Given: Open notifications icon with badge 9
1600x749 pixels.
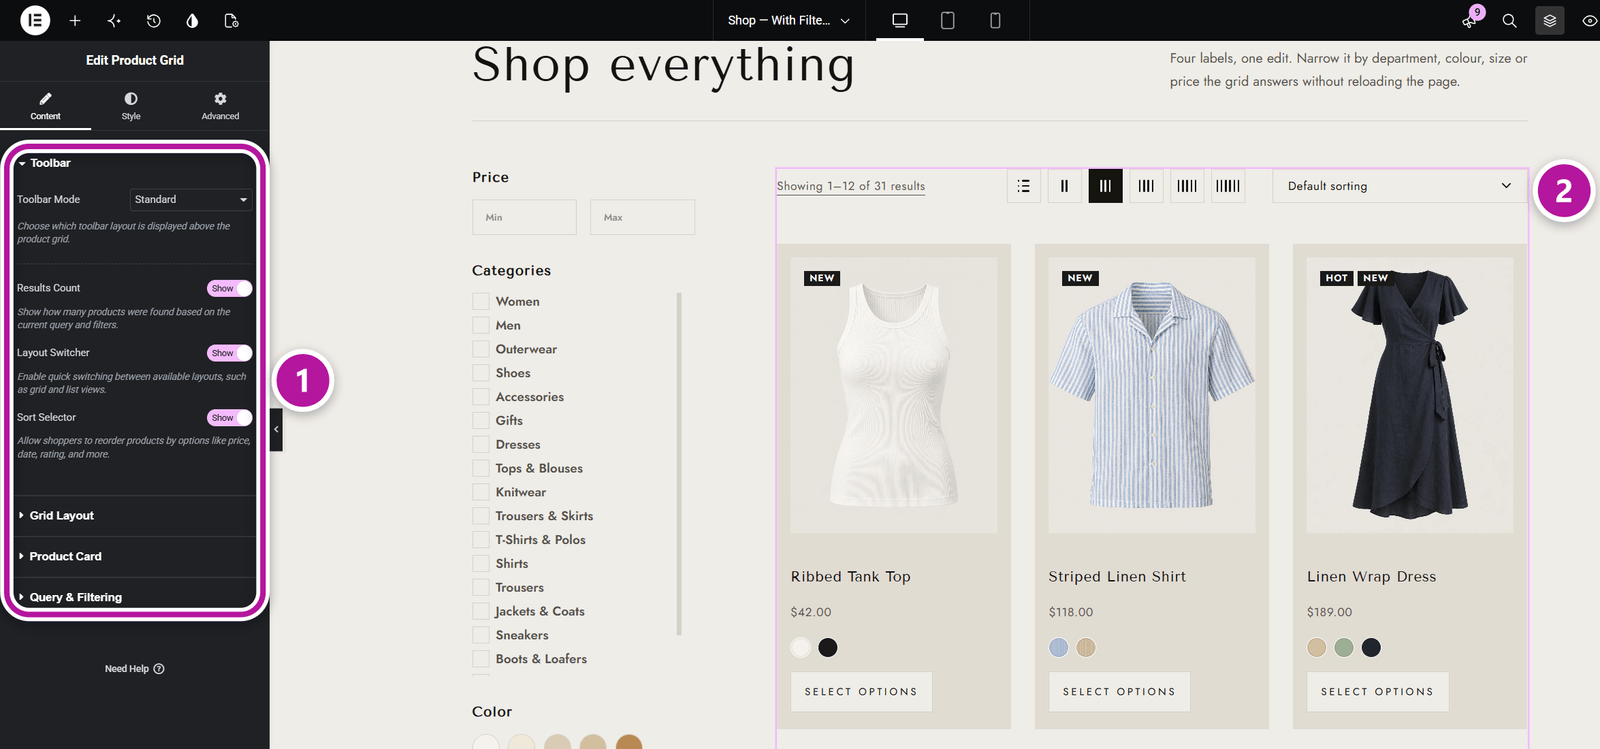Looking at the screenshot, I should click(x=1470, y=19).
